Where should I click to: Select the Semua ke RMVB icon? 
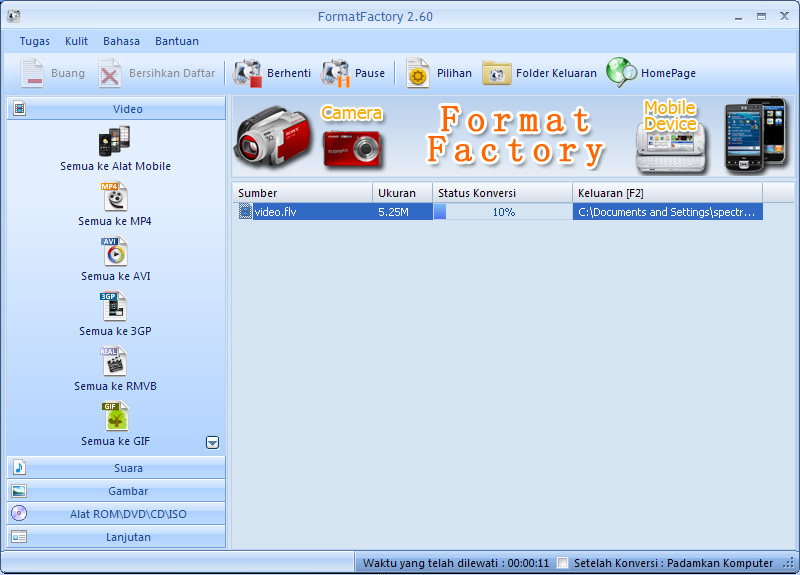[113, 361]
